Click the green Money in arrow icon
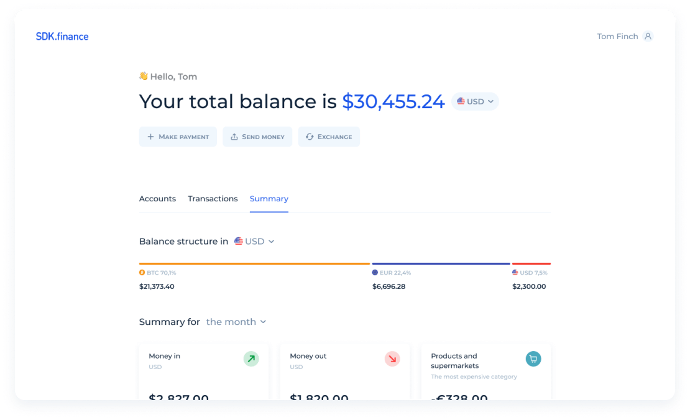Screen dimensions: 690x420 pos(251,359)
